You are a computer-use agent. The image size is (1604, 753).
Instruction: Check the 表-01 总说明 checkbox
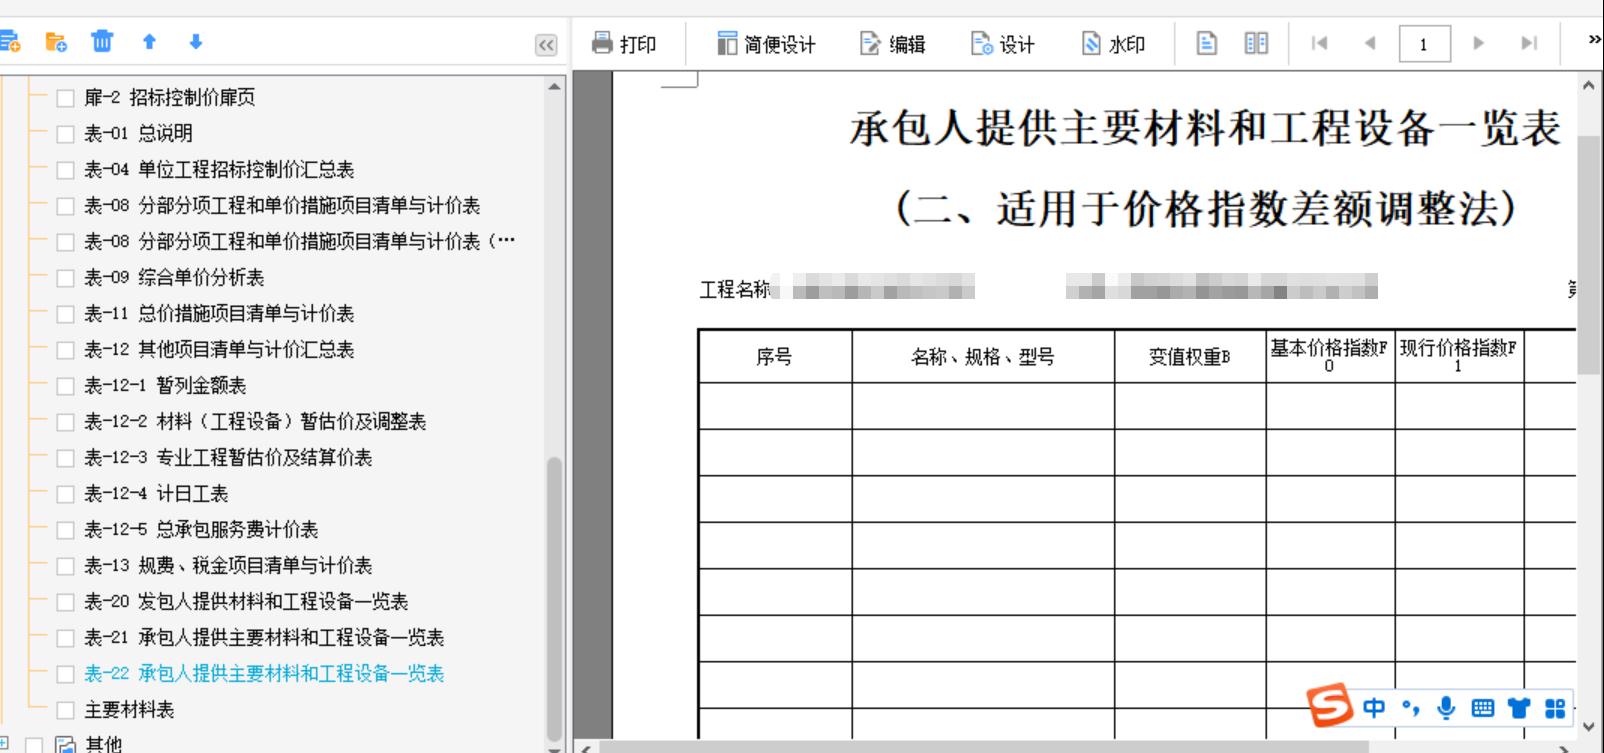pos(65,134)
